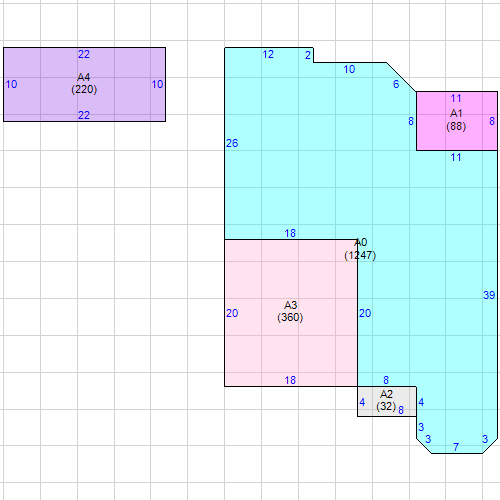Click the 22 dimension on A4's bottom edge
Image resolution: width=500 pixels, height=500 pixels.
pyautogui.click(x=84, y=115)
